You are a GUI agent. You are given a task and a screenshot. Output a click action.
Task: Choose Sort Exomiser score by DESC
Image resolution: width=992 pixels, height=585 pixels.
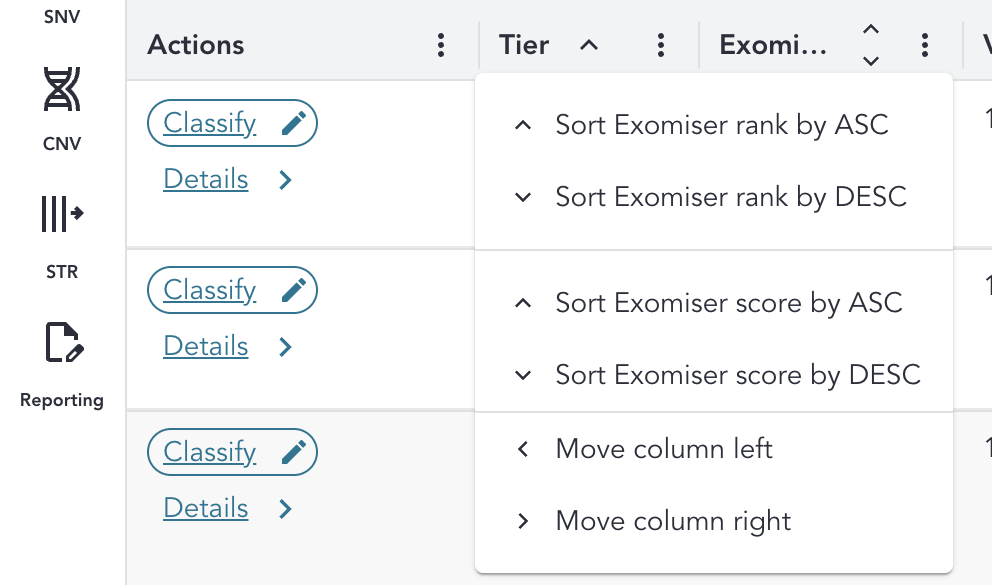click(737, 375)
